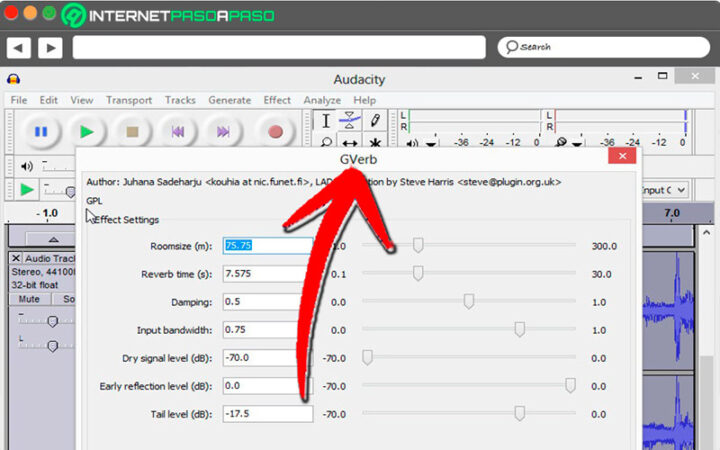This screenshot has width=720, height=450.
Task: Skip to start with the rewind button
Action: coord(178,132)
